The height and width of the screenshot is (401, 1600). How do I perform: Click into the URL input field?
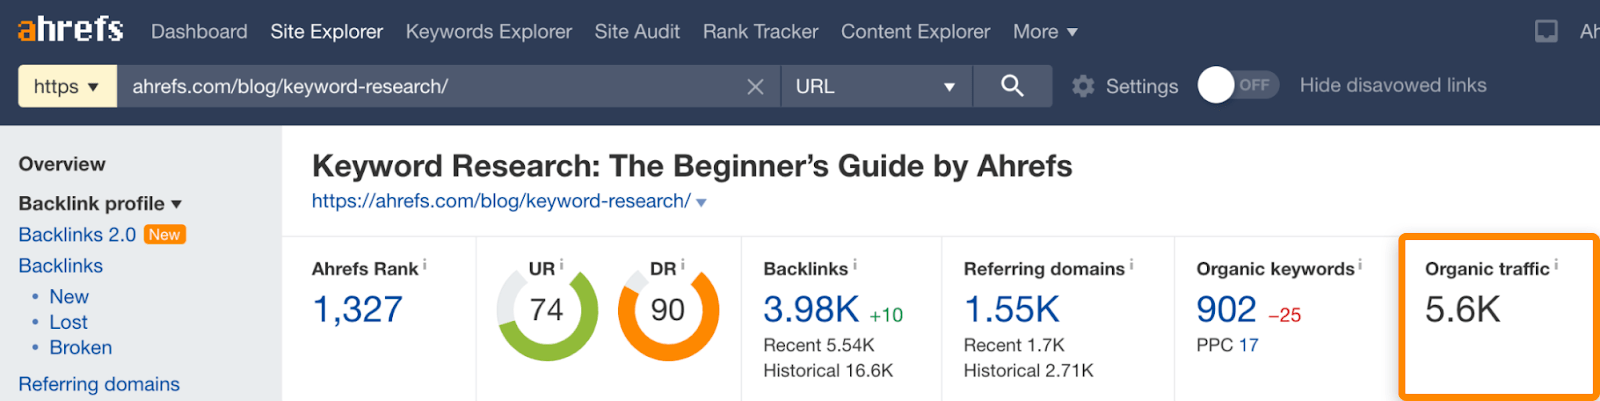430,87
